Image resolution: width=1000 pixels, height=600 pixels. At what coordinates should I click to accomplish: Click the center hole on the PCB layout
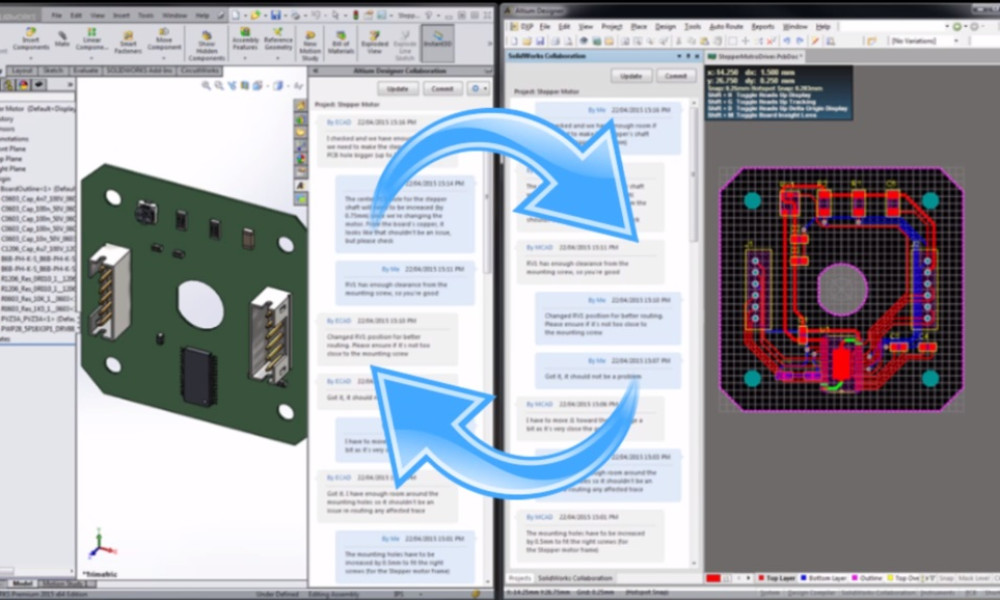pos(842,289)
